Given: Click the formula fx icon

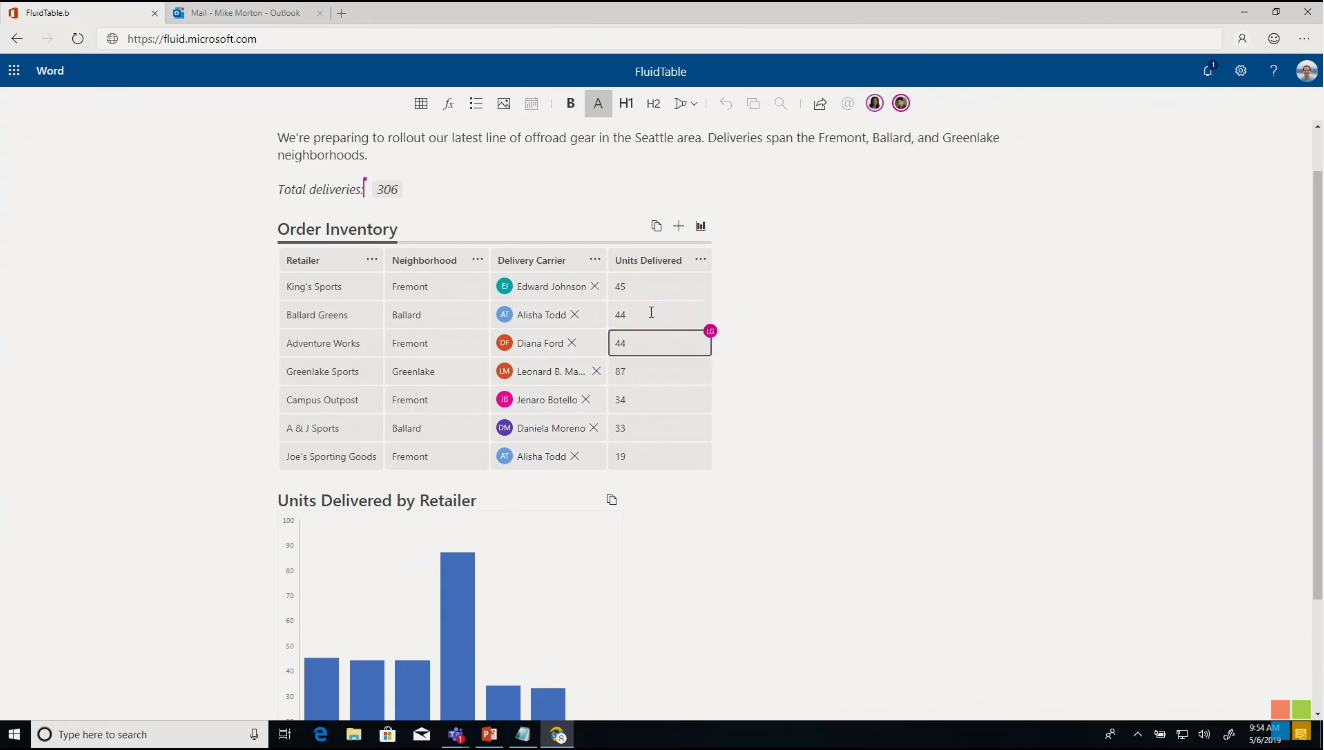Looking at the screenshot, I should [448, 104].
